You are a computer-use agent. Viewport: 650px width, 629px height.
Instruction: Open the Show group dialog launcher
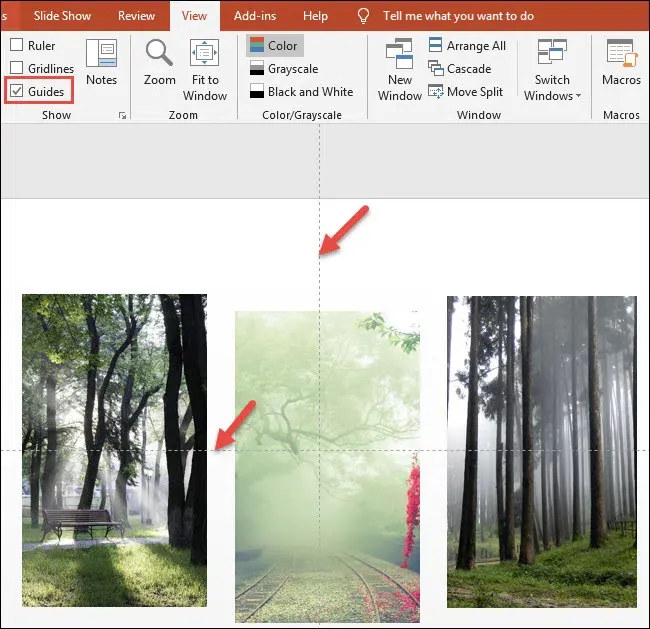(x=122, y=115)
